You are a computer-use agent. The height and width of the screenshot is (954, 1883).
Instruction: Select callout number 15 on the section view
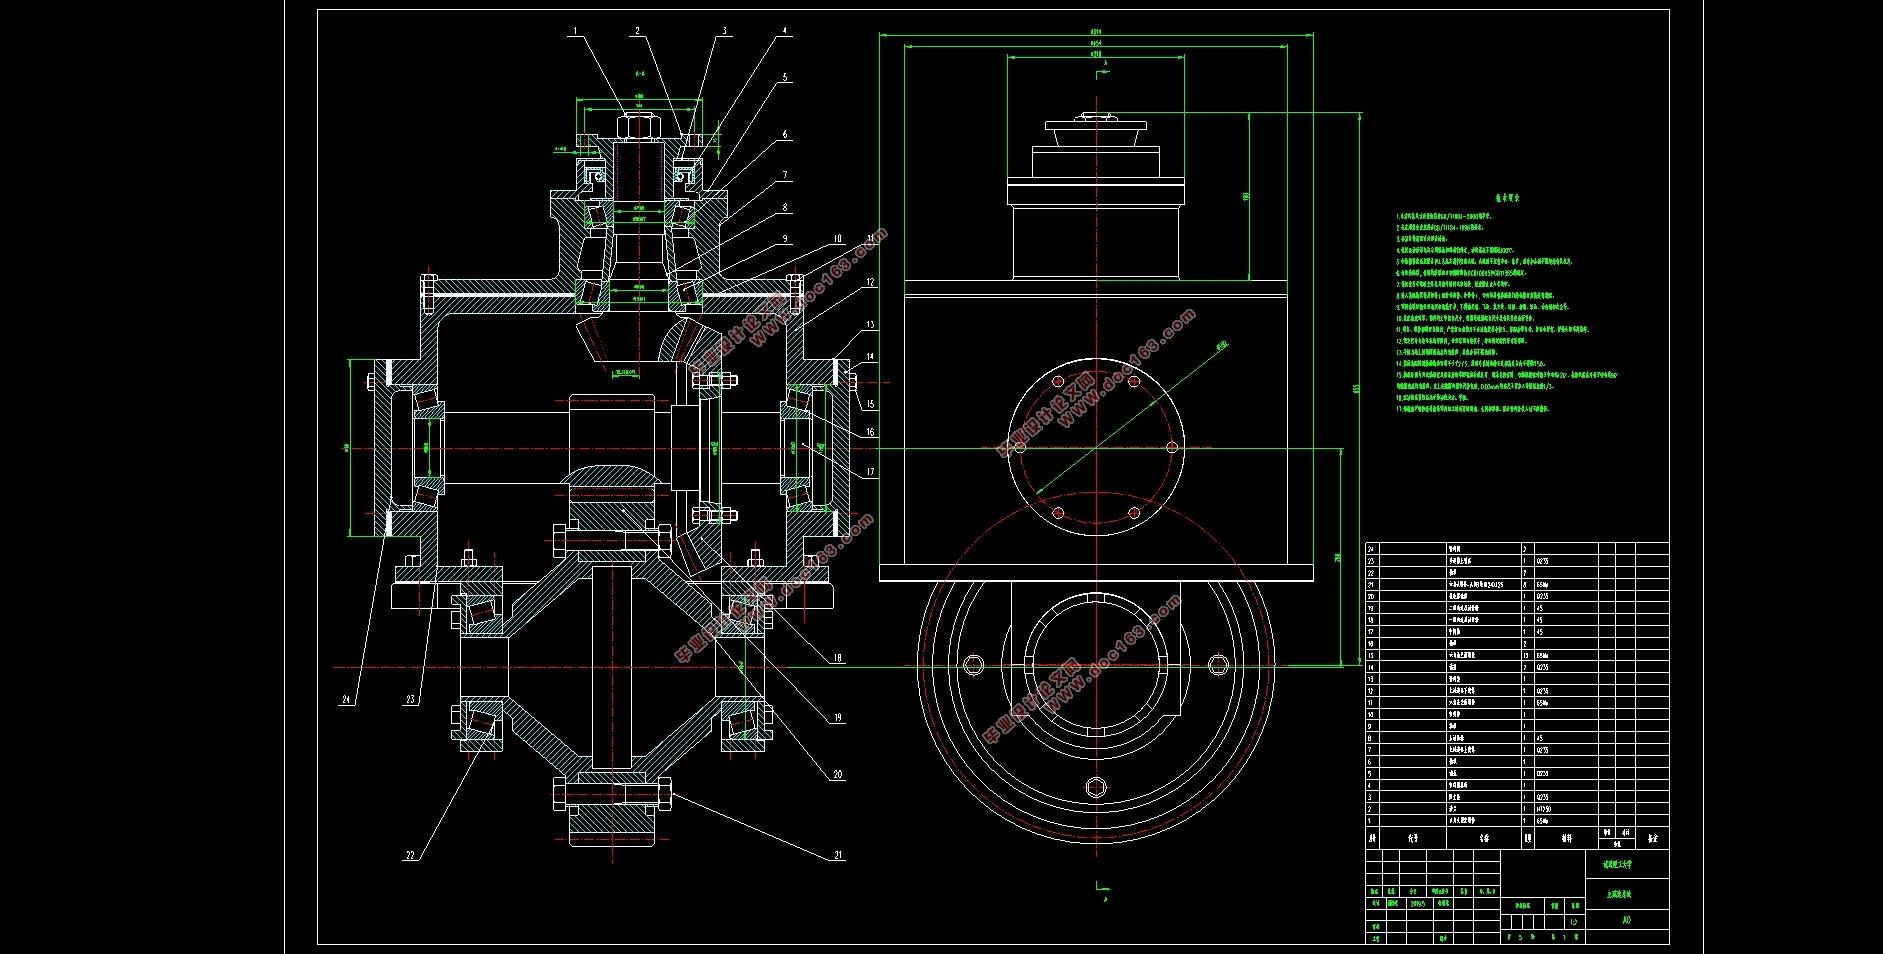point(870,405)
